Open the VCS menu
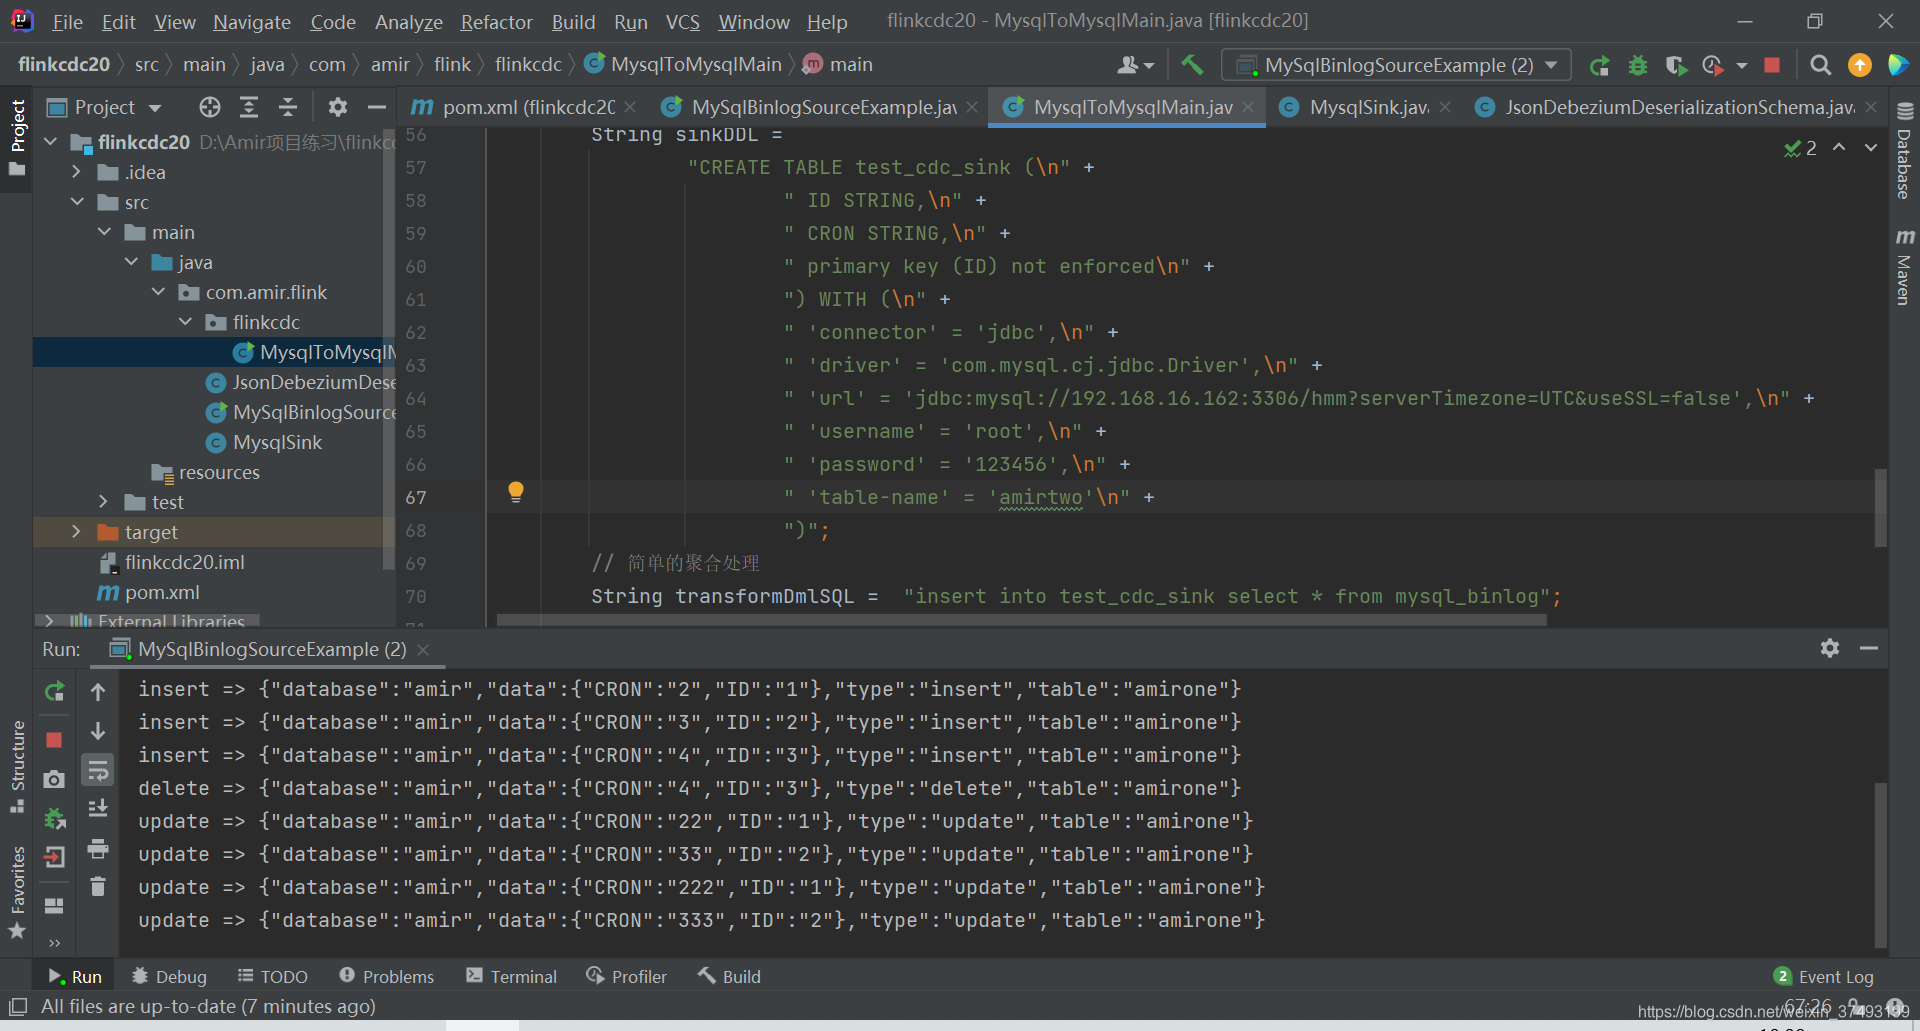1920x1031 pixels. (682, 21)
